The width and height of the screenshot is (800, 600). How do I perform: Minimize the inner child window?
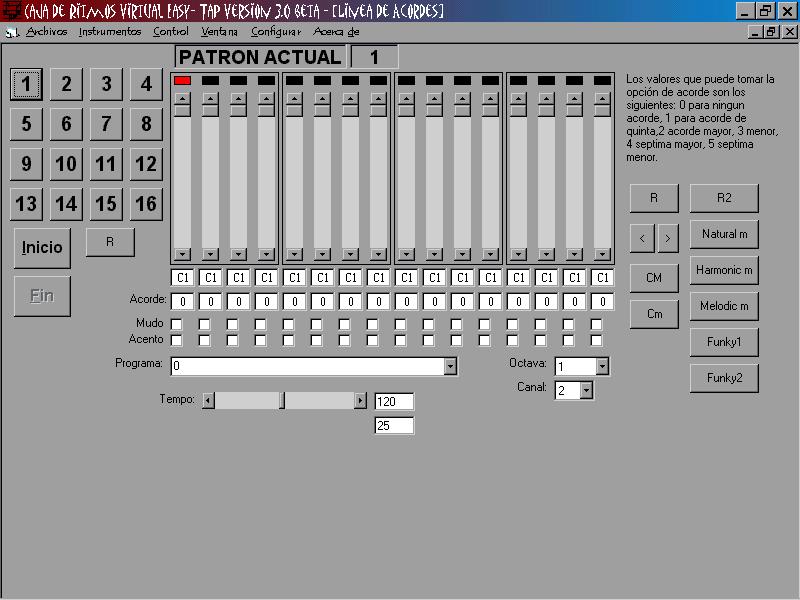pos(756,32)
